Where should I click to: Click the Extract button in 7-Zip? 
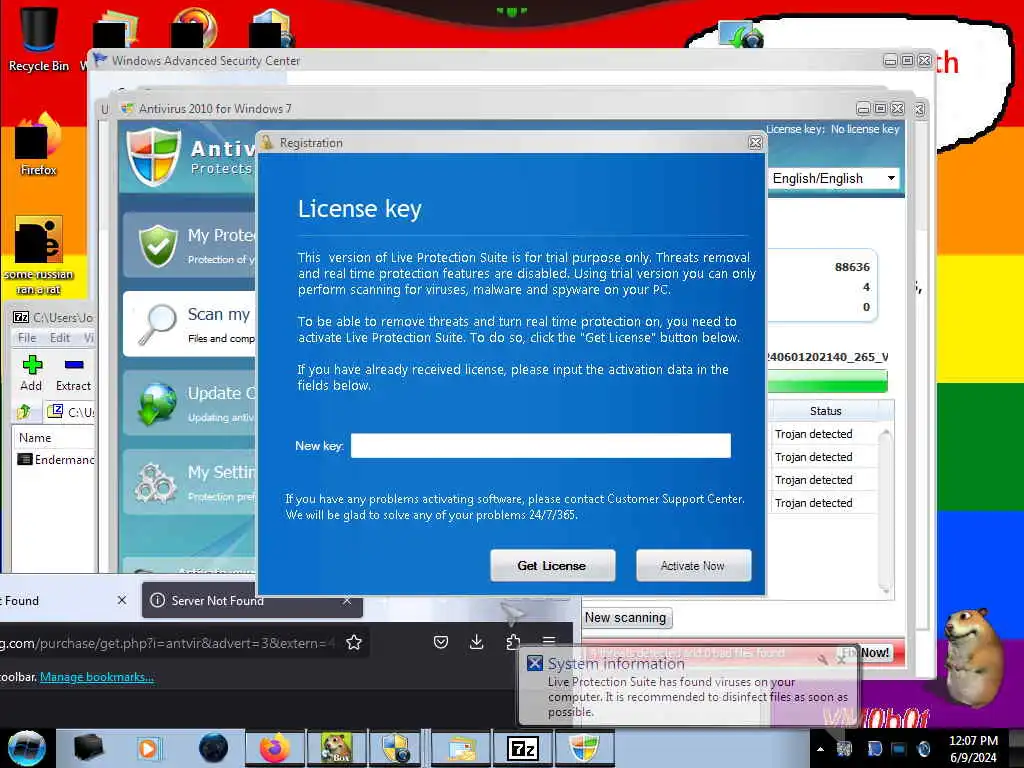tap(73, 374)
